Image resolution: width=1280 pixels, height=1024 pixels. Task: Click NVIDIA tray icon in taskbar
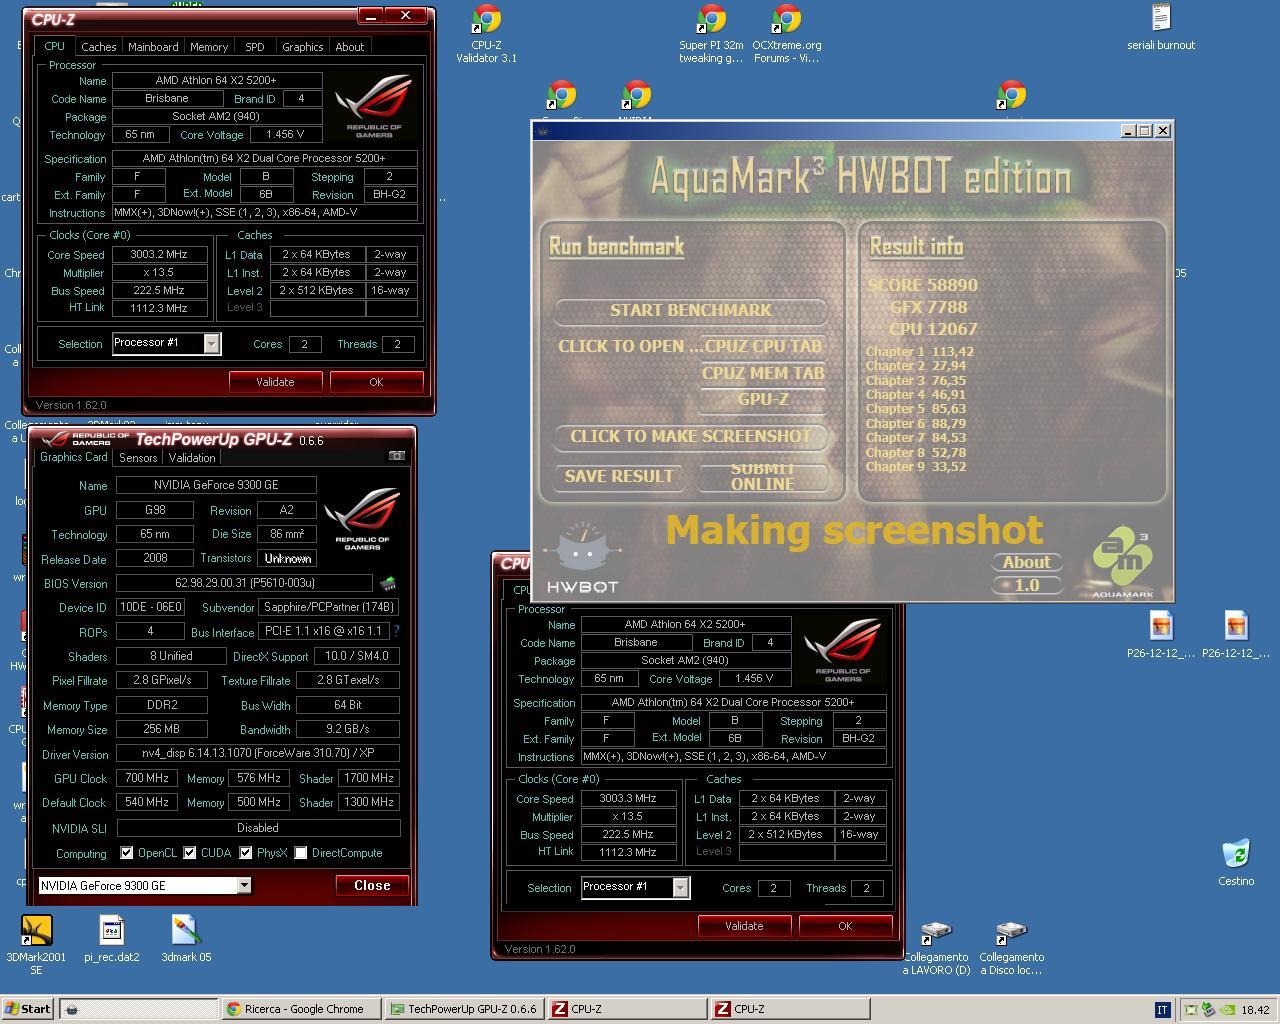[1227, 1010]
